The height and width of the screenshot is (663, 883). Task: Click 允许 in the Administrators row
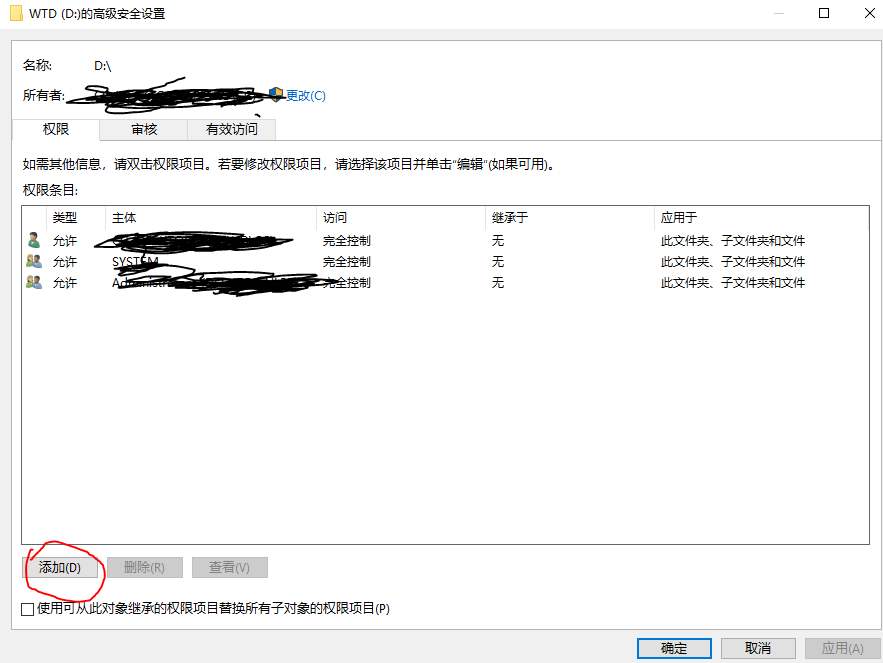(65, 282)
